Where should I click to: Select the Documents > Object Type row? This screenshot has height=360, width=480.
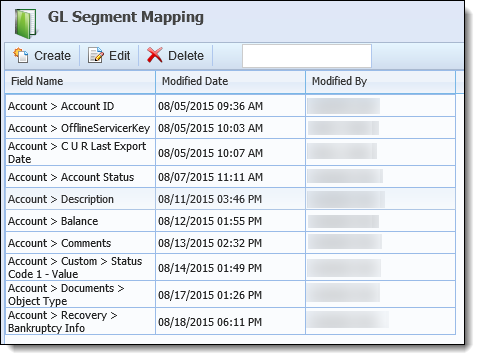point(230,294)
